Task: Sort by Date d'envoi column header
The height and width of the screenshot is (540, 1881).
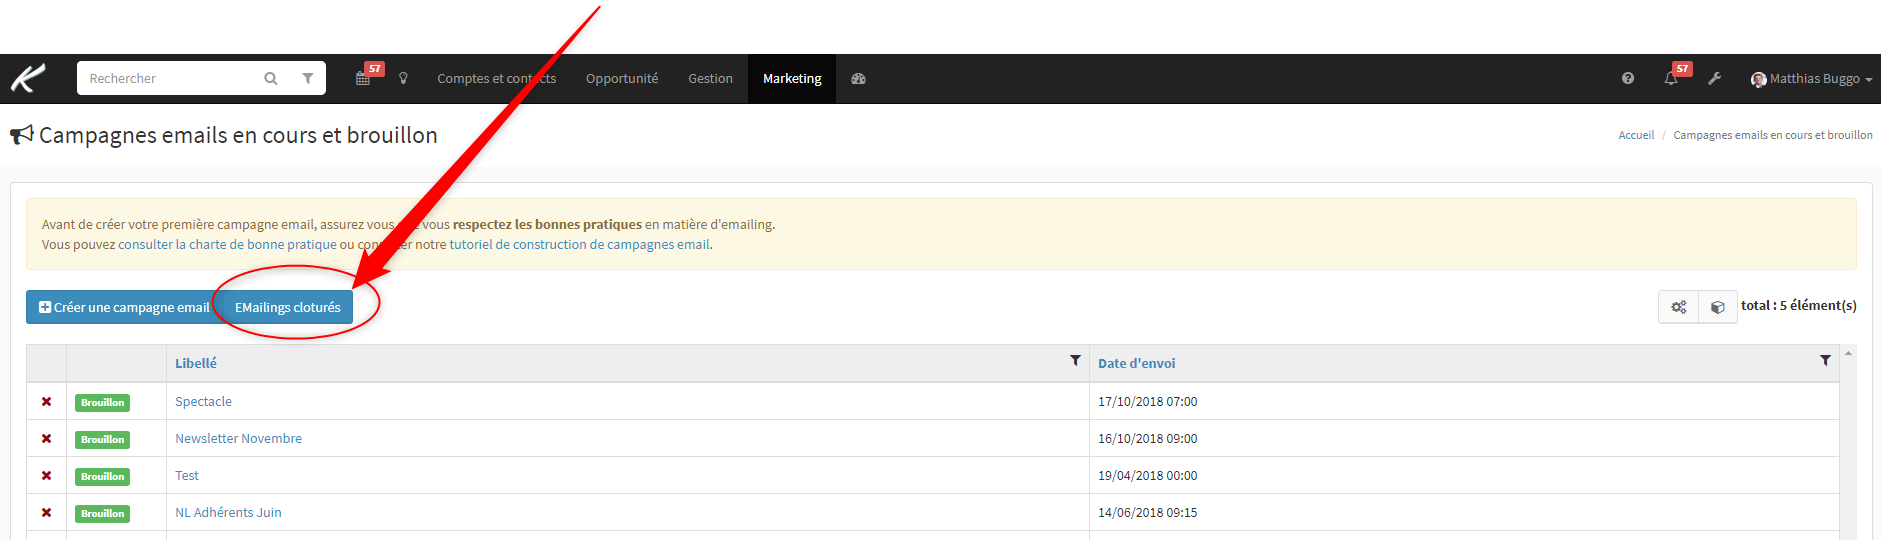Action: point(1136,363)
